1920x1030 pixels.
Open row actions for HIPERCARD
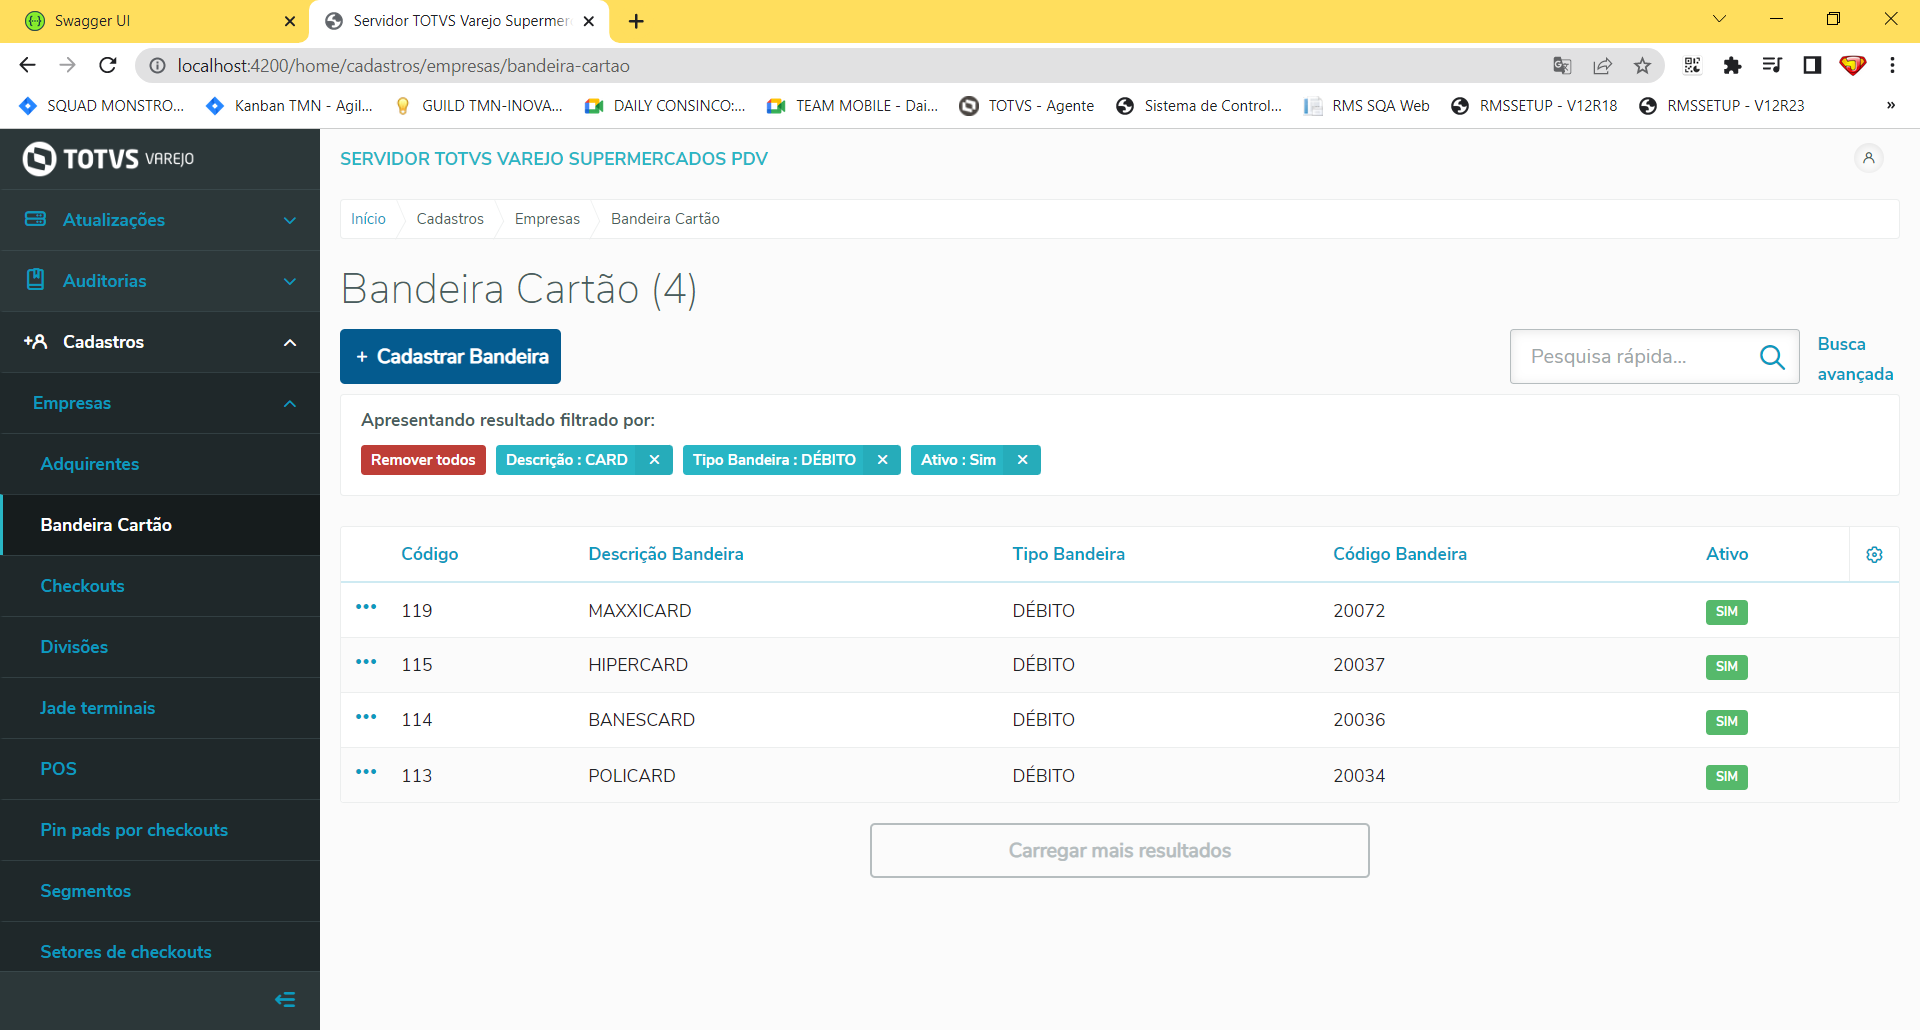[x=366, y=662]
